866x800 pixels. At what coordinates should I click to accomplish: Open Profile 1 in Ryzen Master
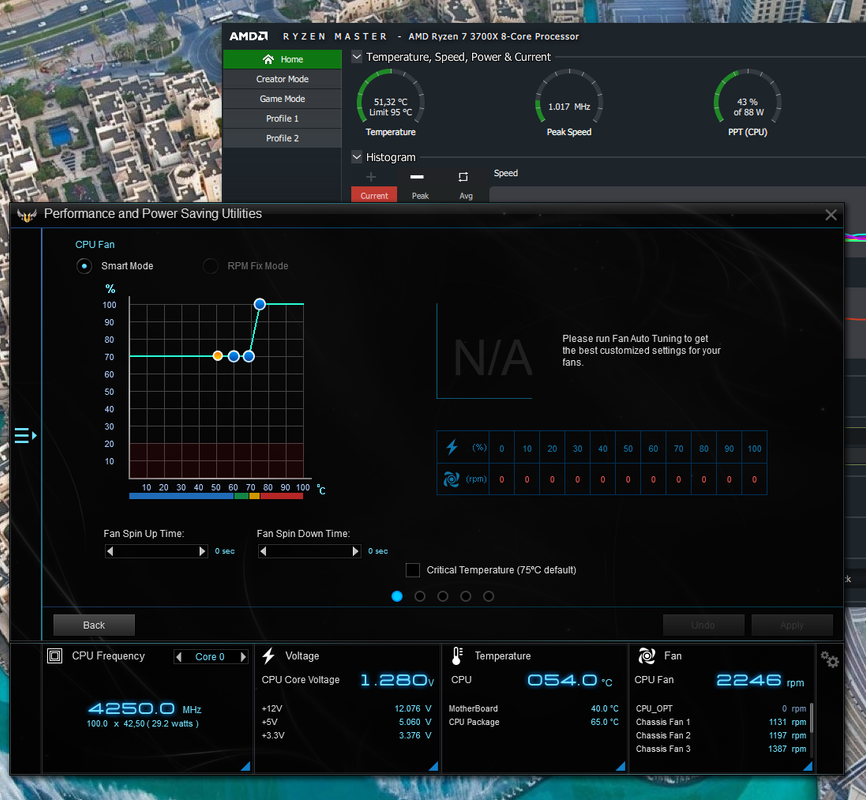click(282, 119)
